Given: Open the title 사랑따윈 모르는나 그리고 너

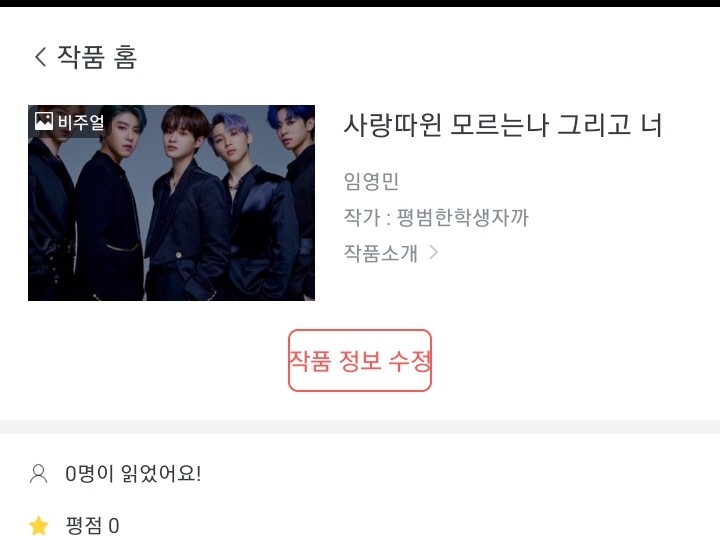Looking at the screenshot, I should 503,124.
